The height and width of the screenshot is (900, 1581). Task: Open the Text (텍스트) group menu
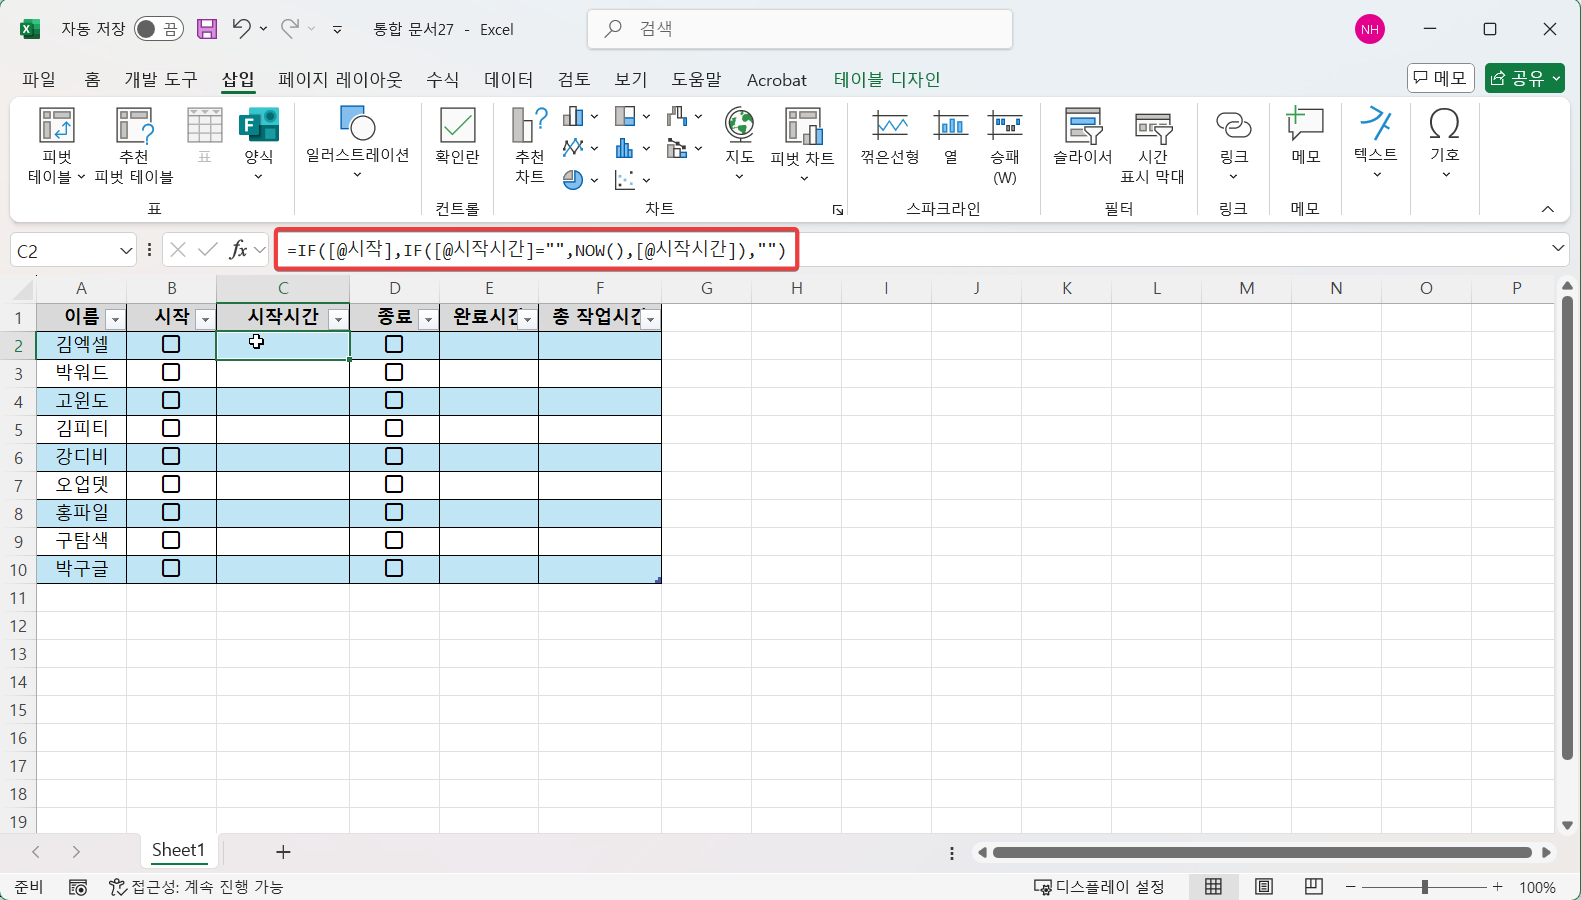click(x=1375, y=142)
